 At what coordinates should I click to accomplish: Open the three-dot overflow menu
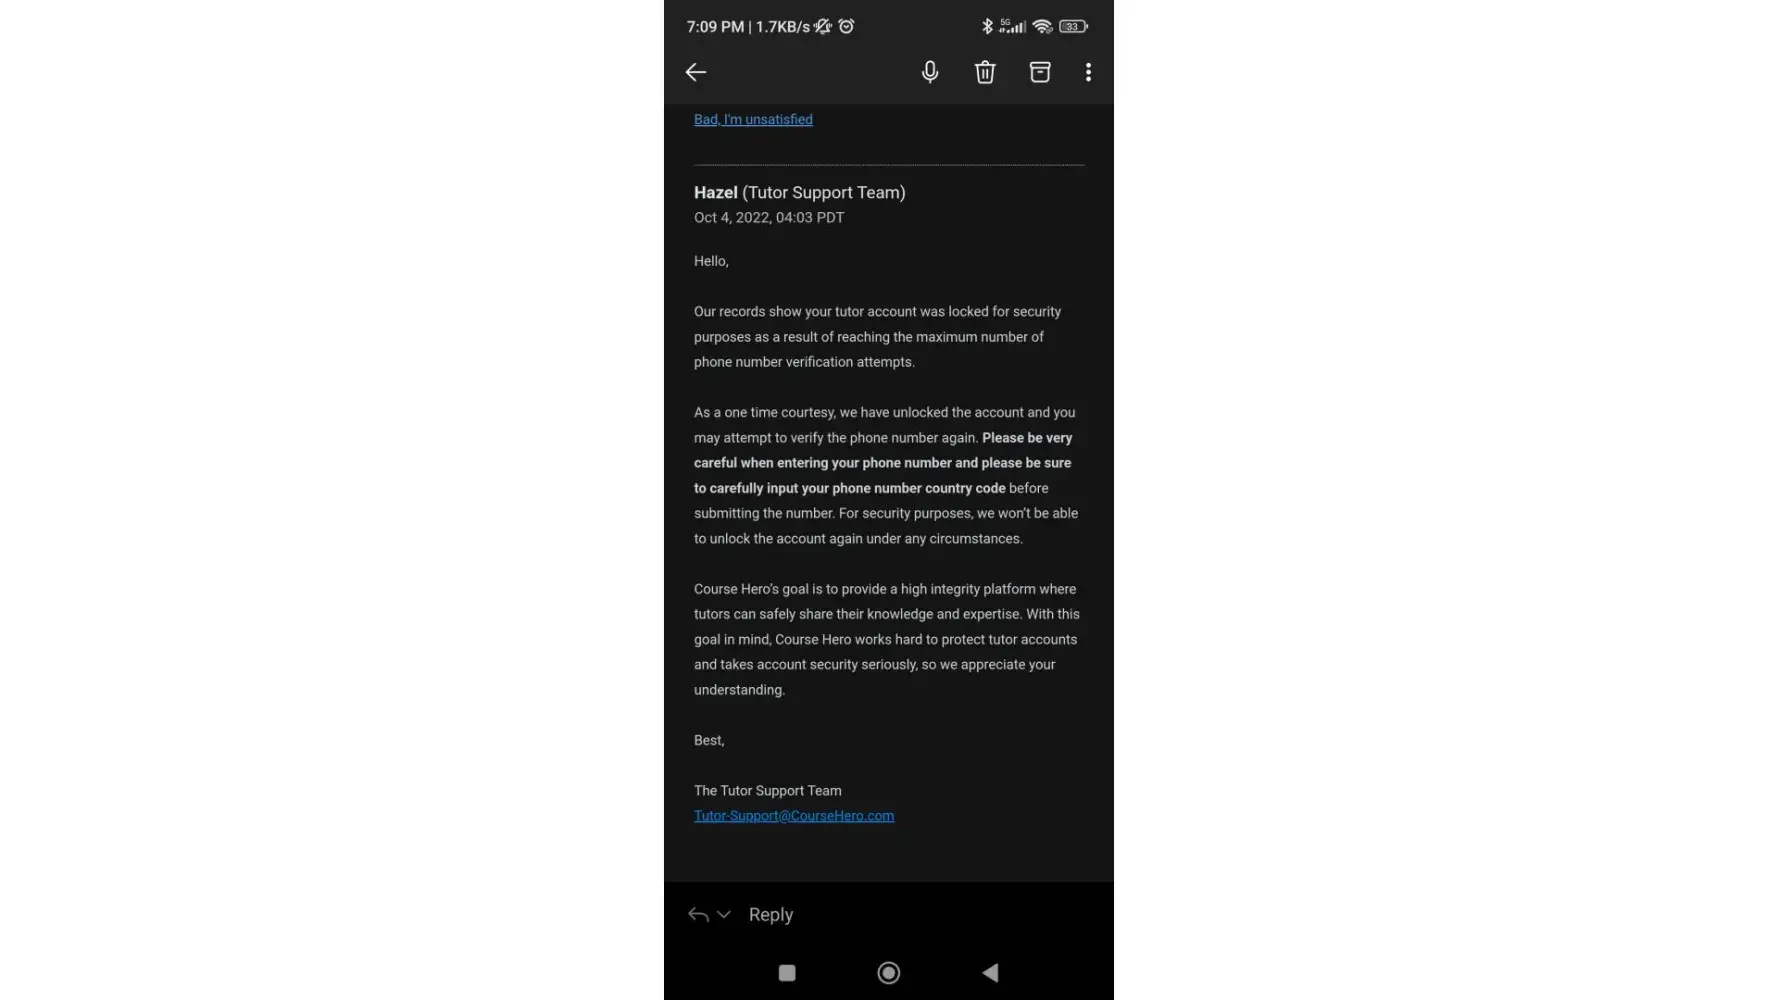click(1088, 72)
